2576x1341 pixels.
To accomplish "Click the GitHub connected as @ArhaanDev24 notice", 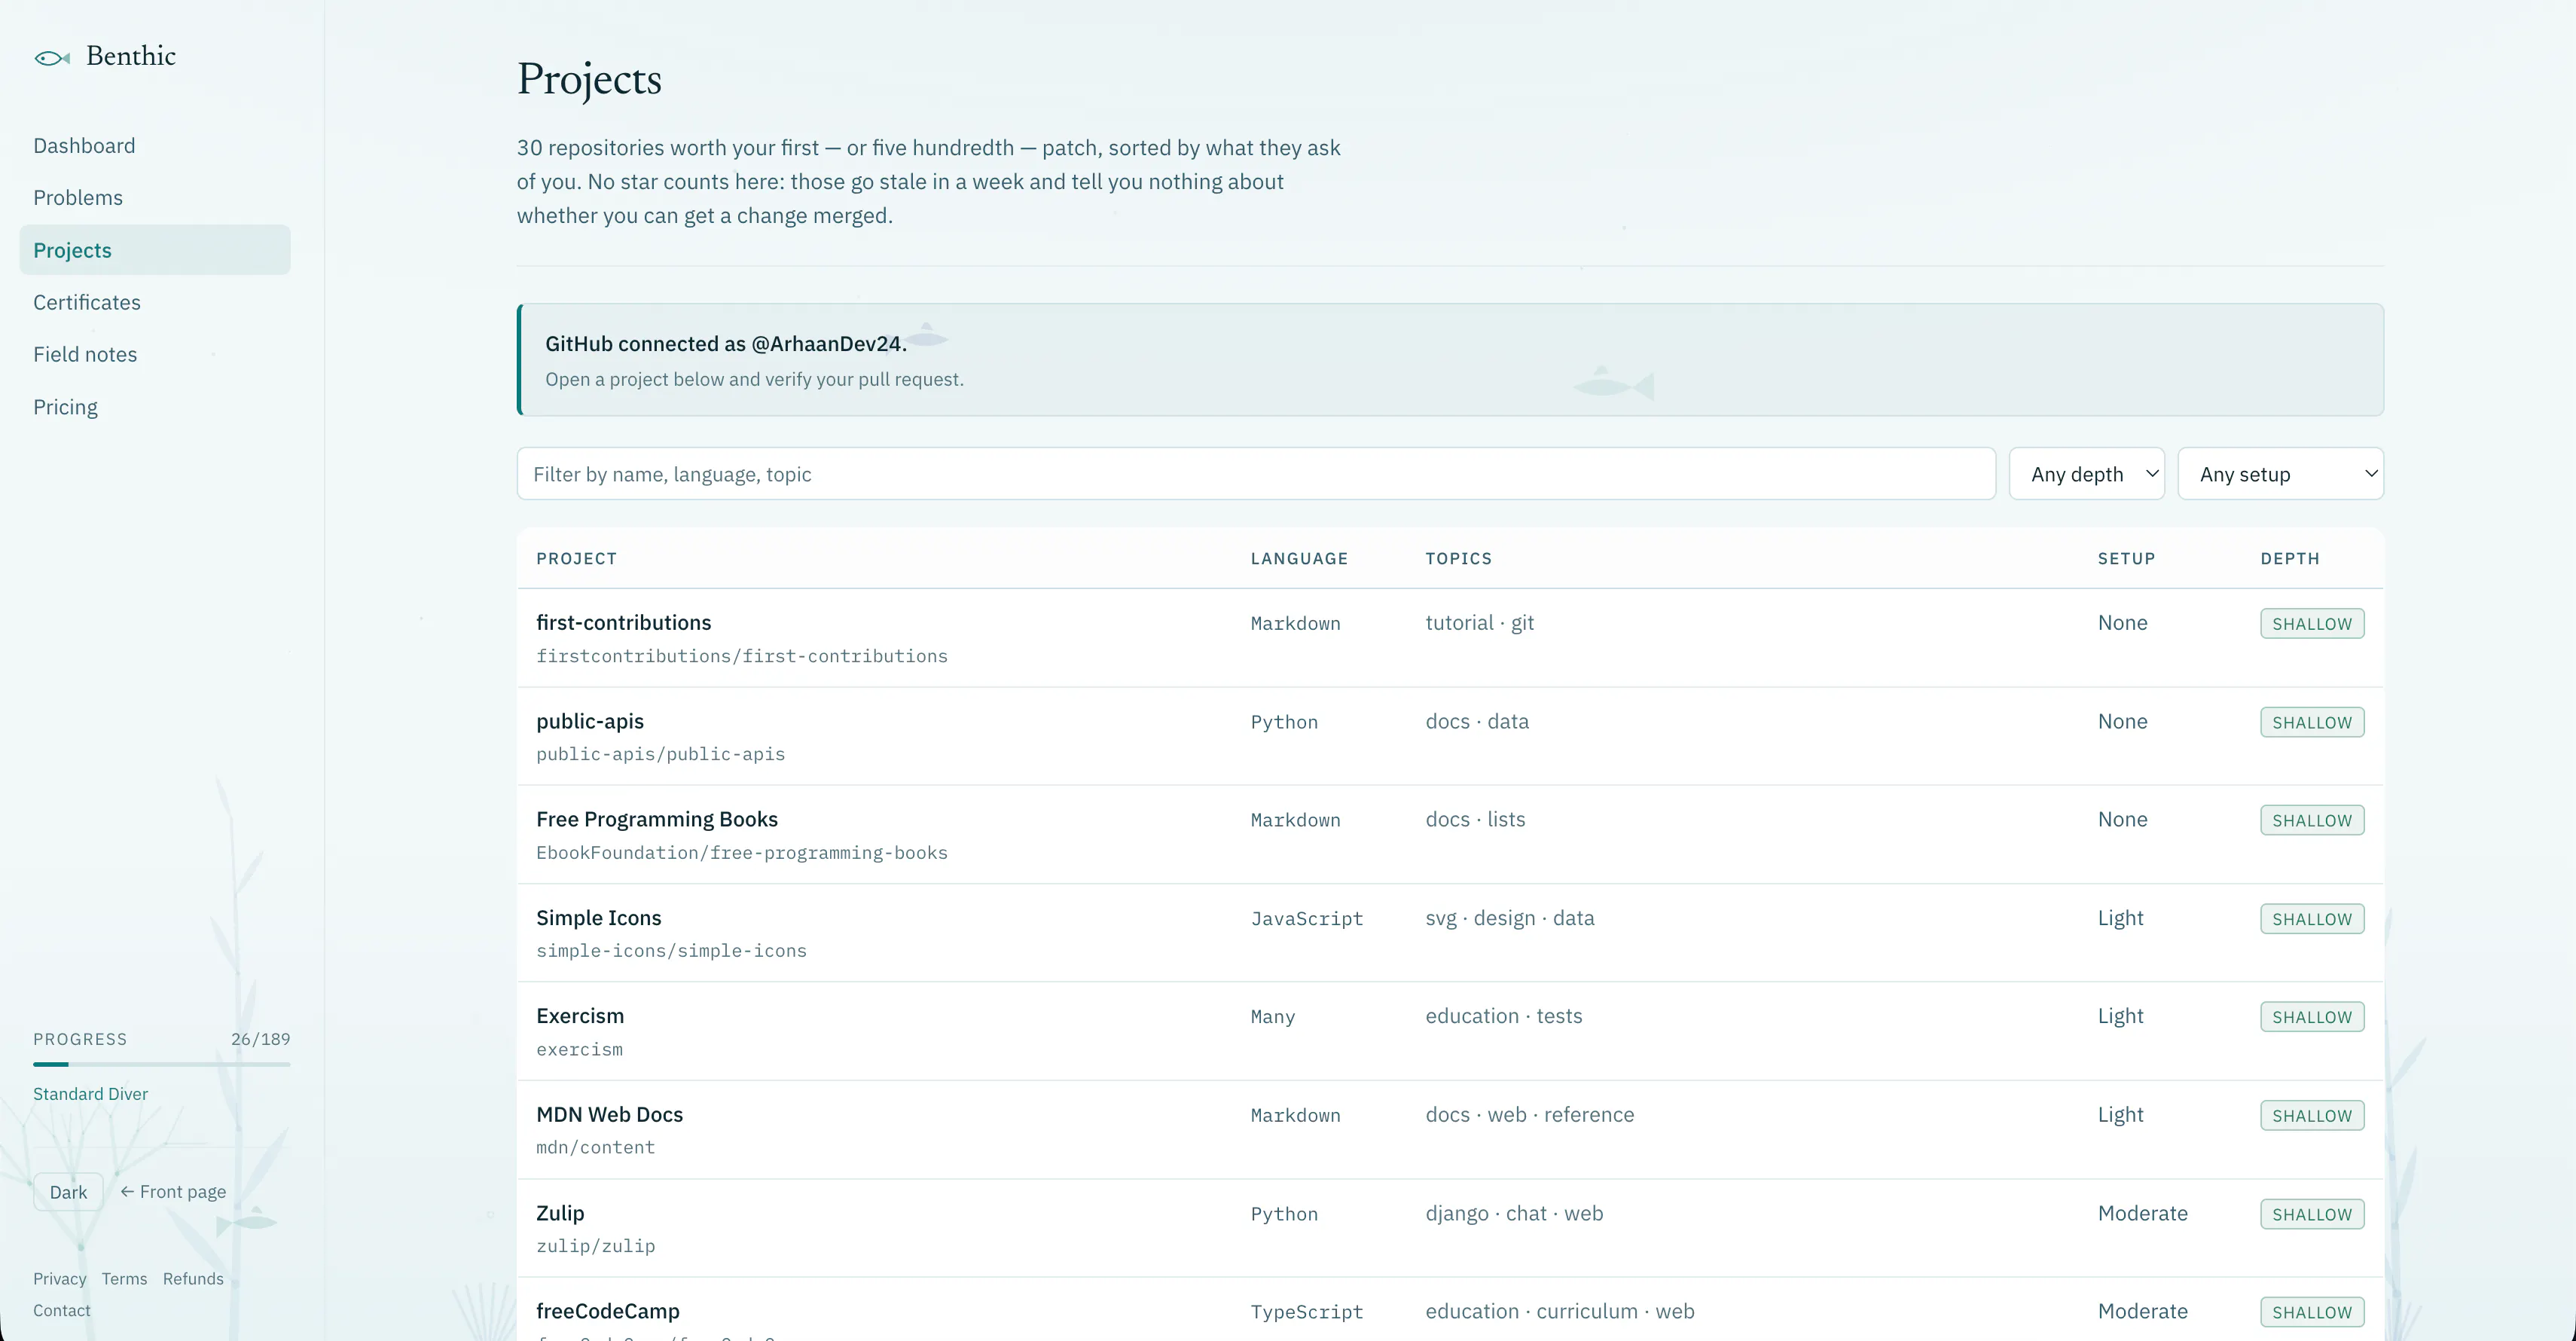I will coord(1450,360).
